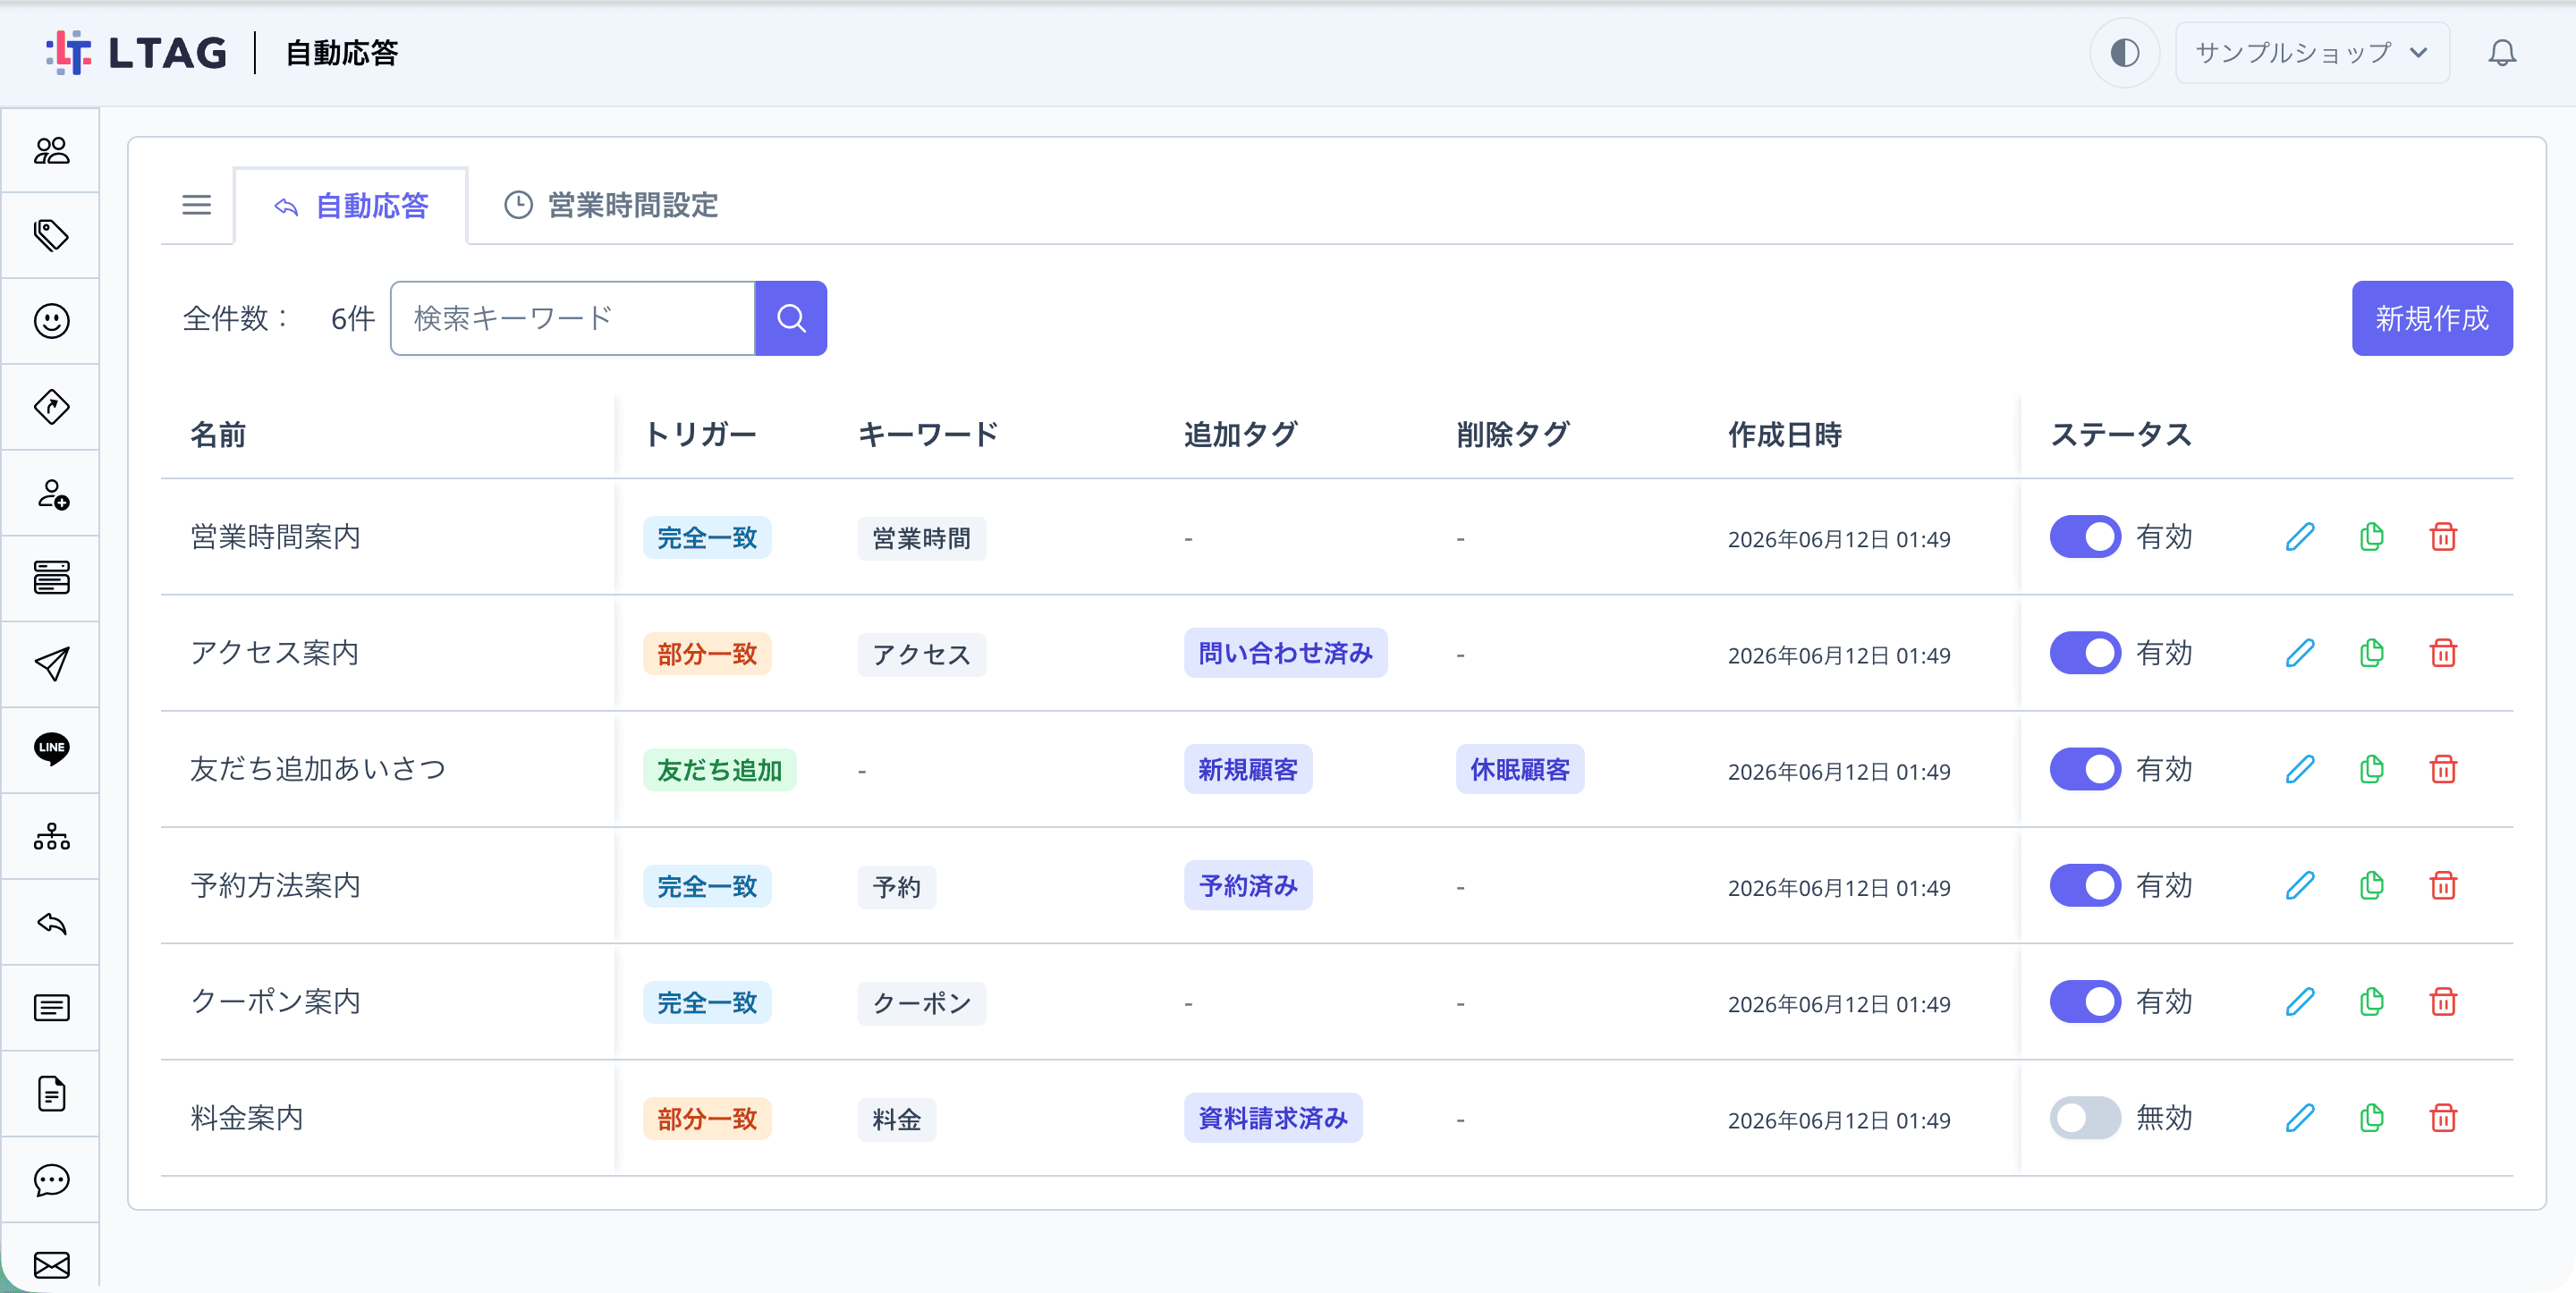2576x1293 pixels.
Task: Duplicate the クーポン案内 row
Action: 2371,1001
